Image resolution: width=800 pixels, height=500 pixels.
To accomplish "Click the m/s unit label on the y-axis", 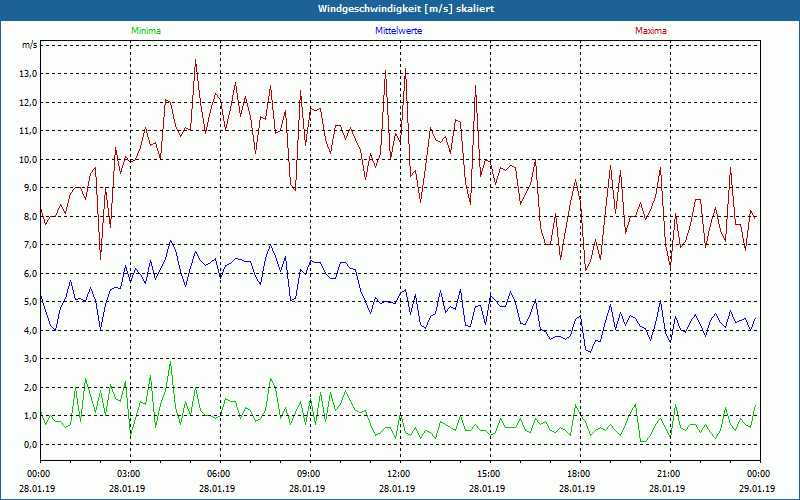I will point(29,45).
